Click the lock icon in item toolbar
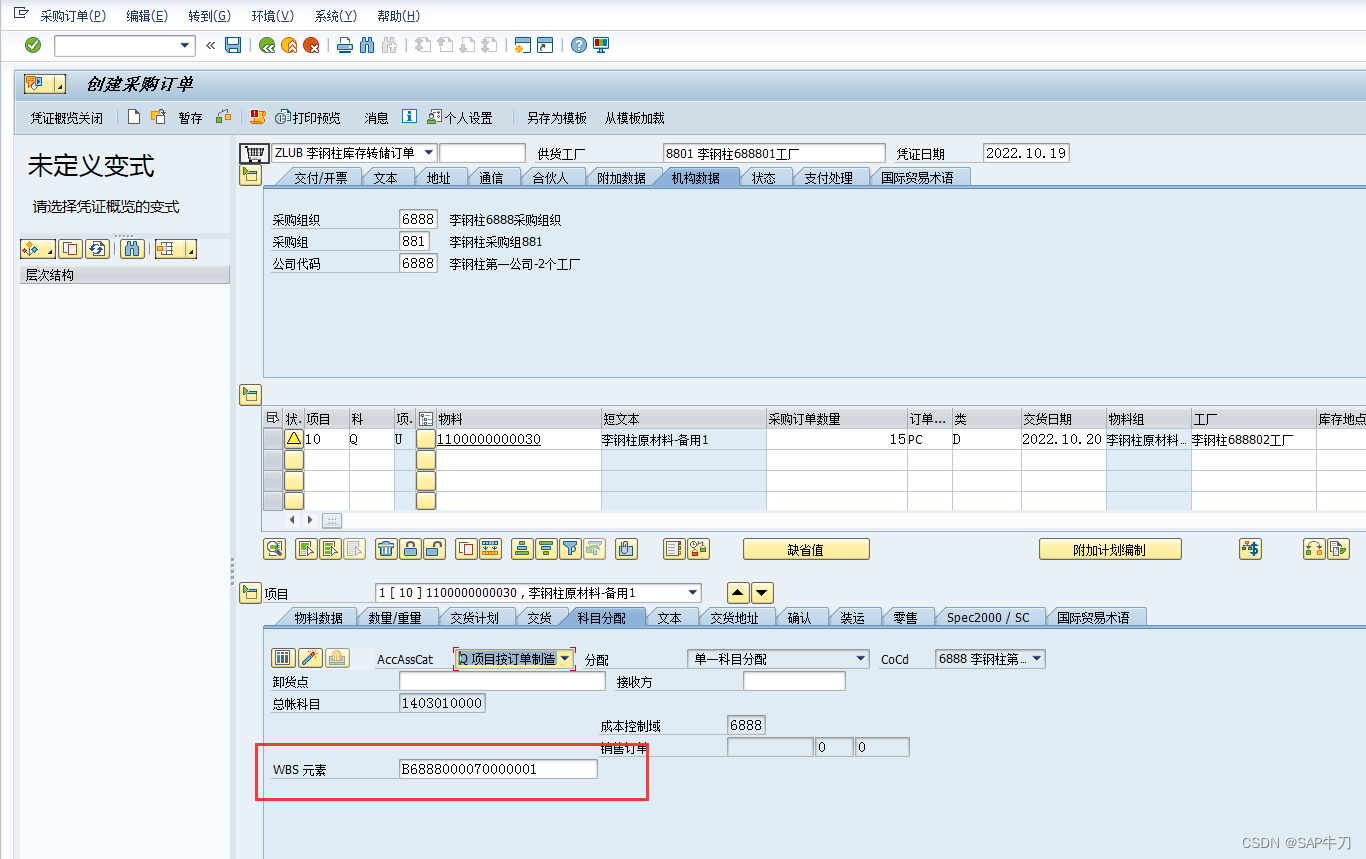The height and width of the screenshot is (859, 1366). [410, 548]
